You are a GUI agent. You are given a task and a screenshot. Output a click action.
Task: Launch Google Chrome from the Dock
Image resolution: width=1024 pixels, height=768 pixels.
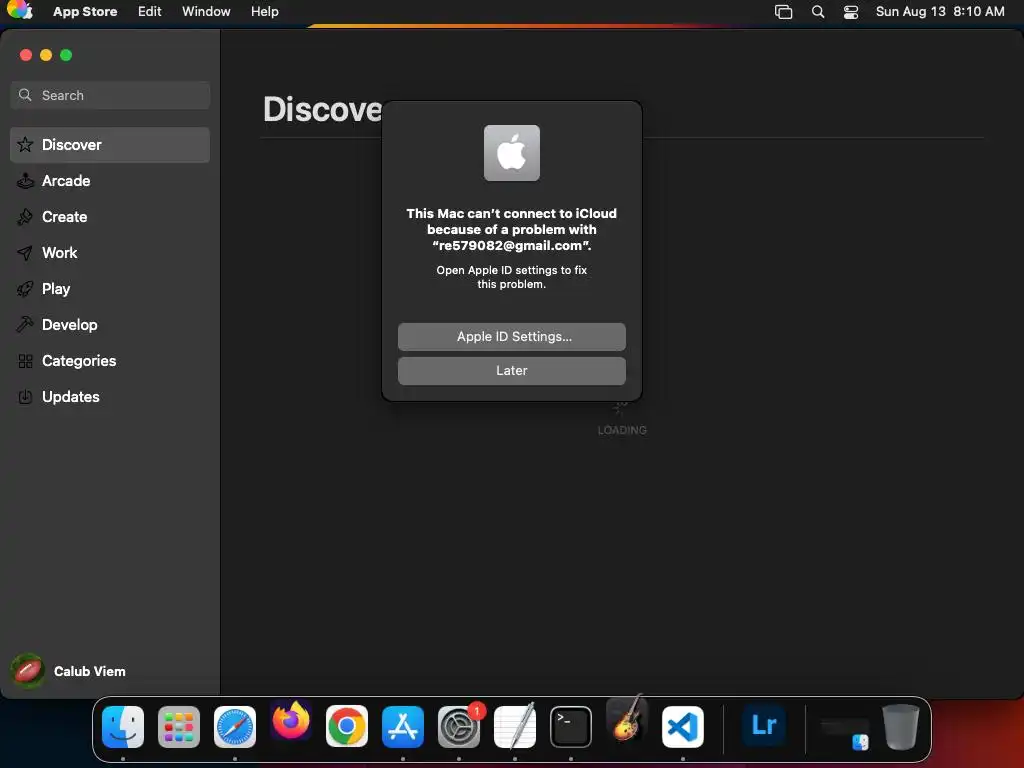347,726
